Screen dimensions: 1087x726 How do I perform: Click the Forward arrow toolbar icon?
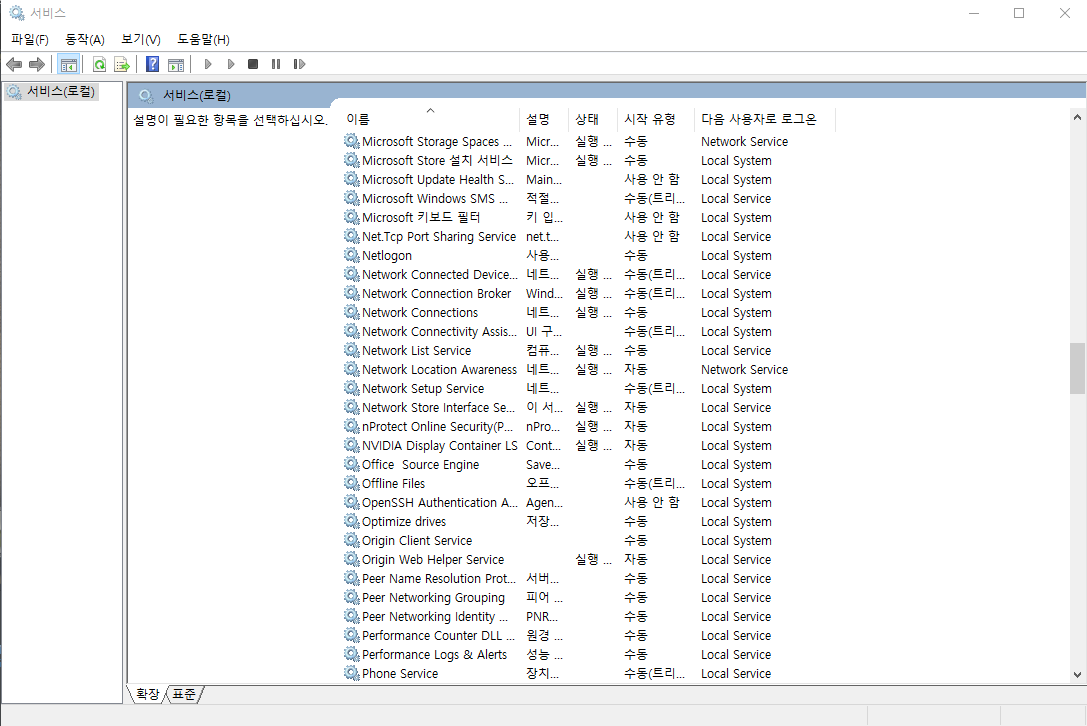pos(37,64)
